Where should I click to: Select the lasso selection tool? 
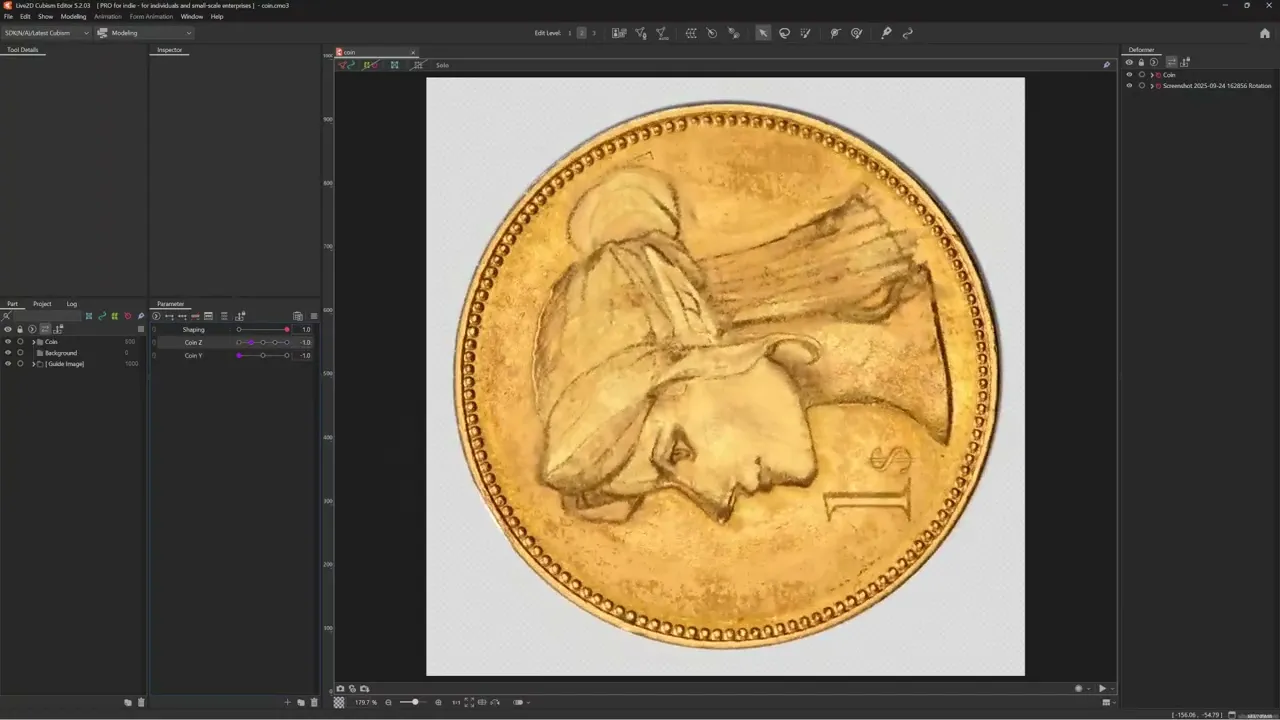point(784,33)
